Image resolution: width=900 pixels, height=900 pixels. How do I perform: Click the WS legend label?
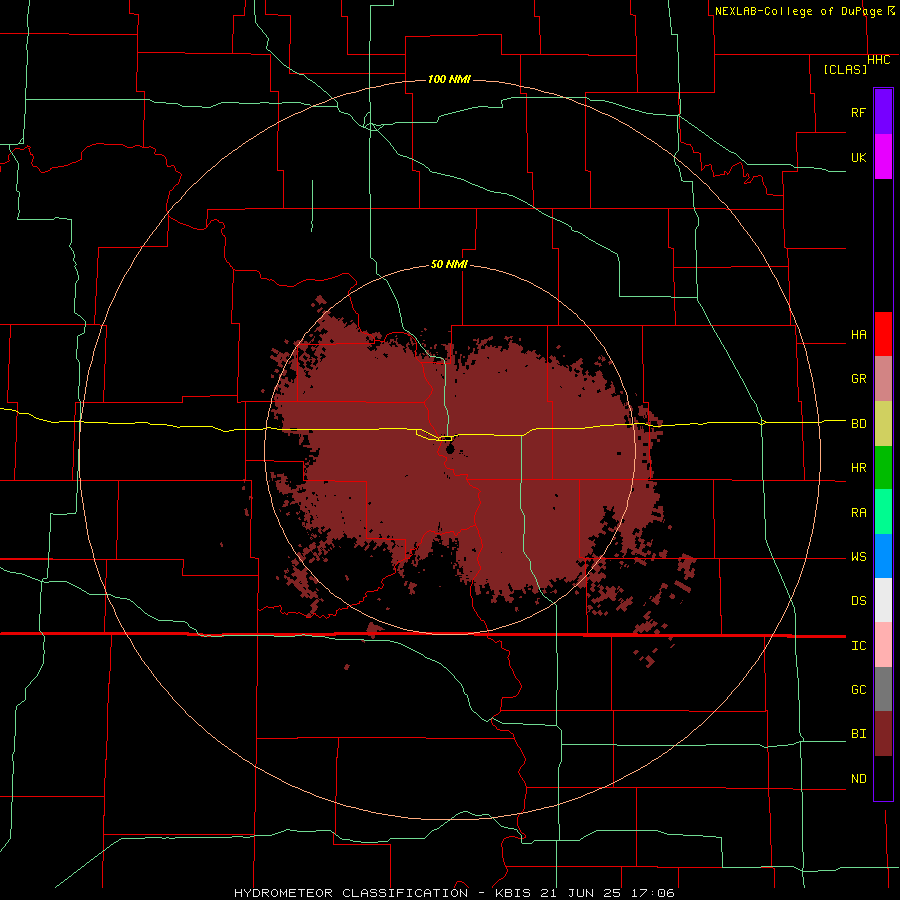click(858, 557)
